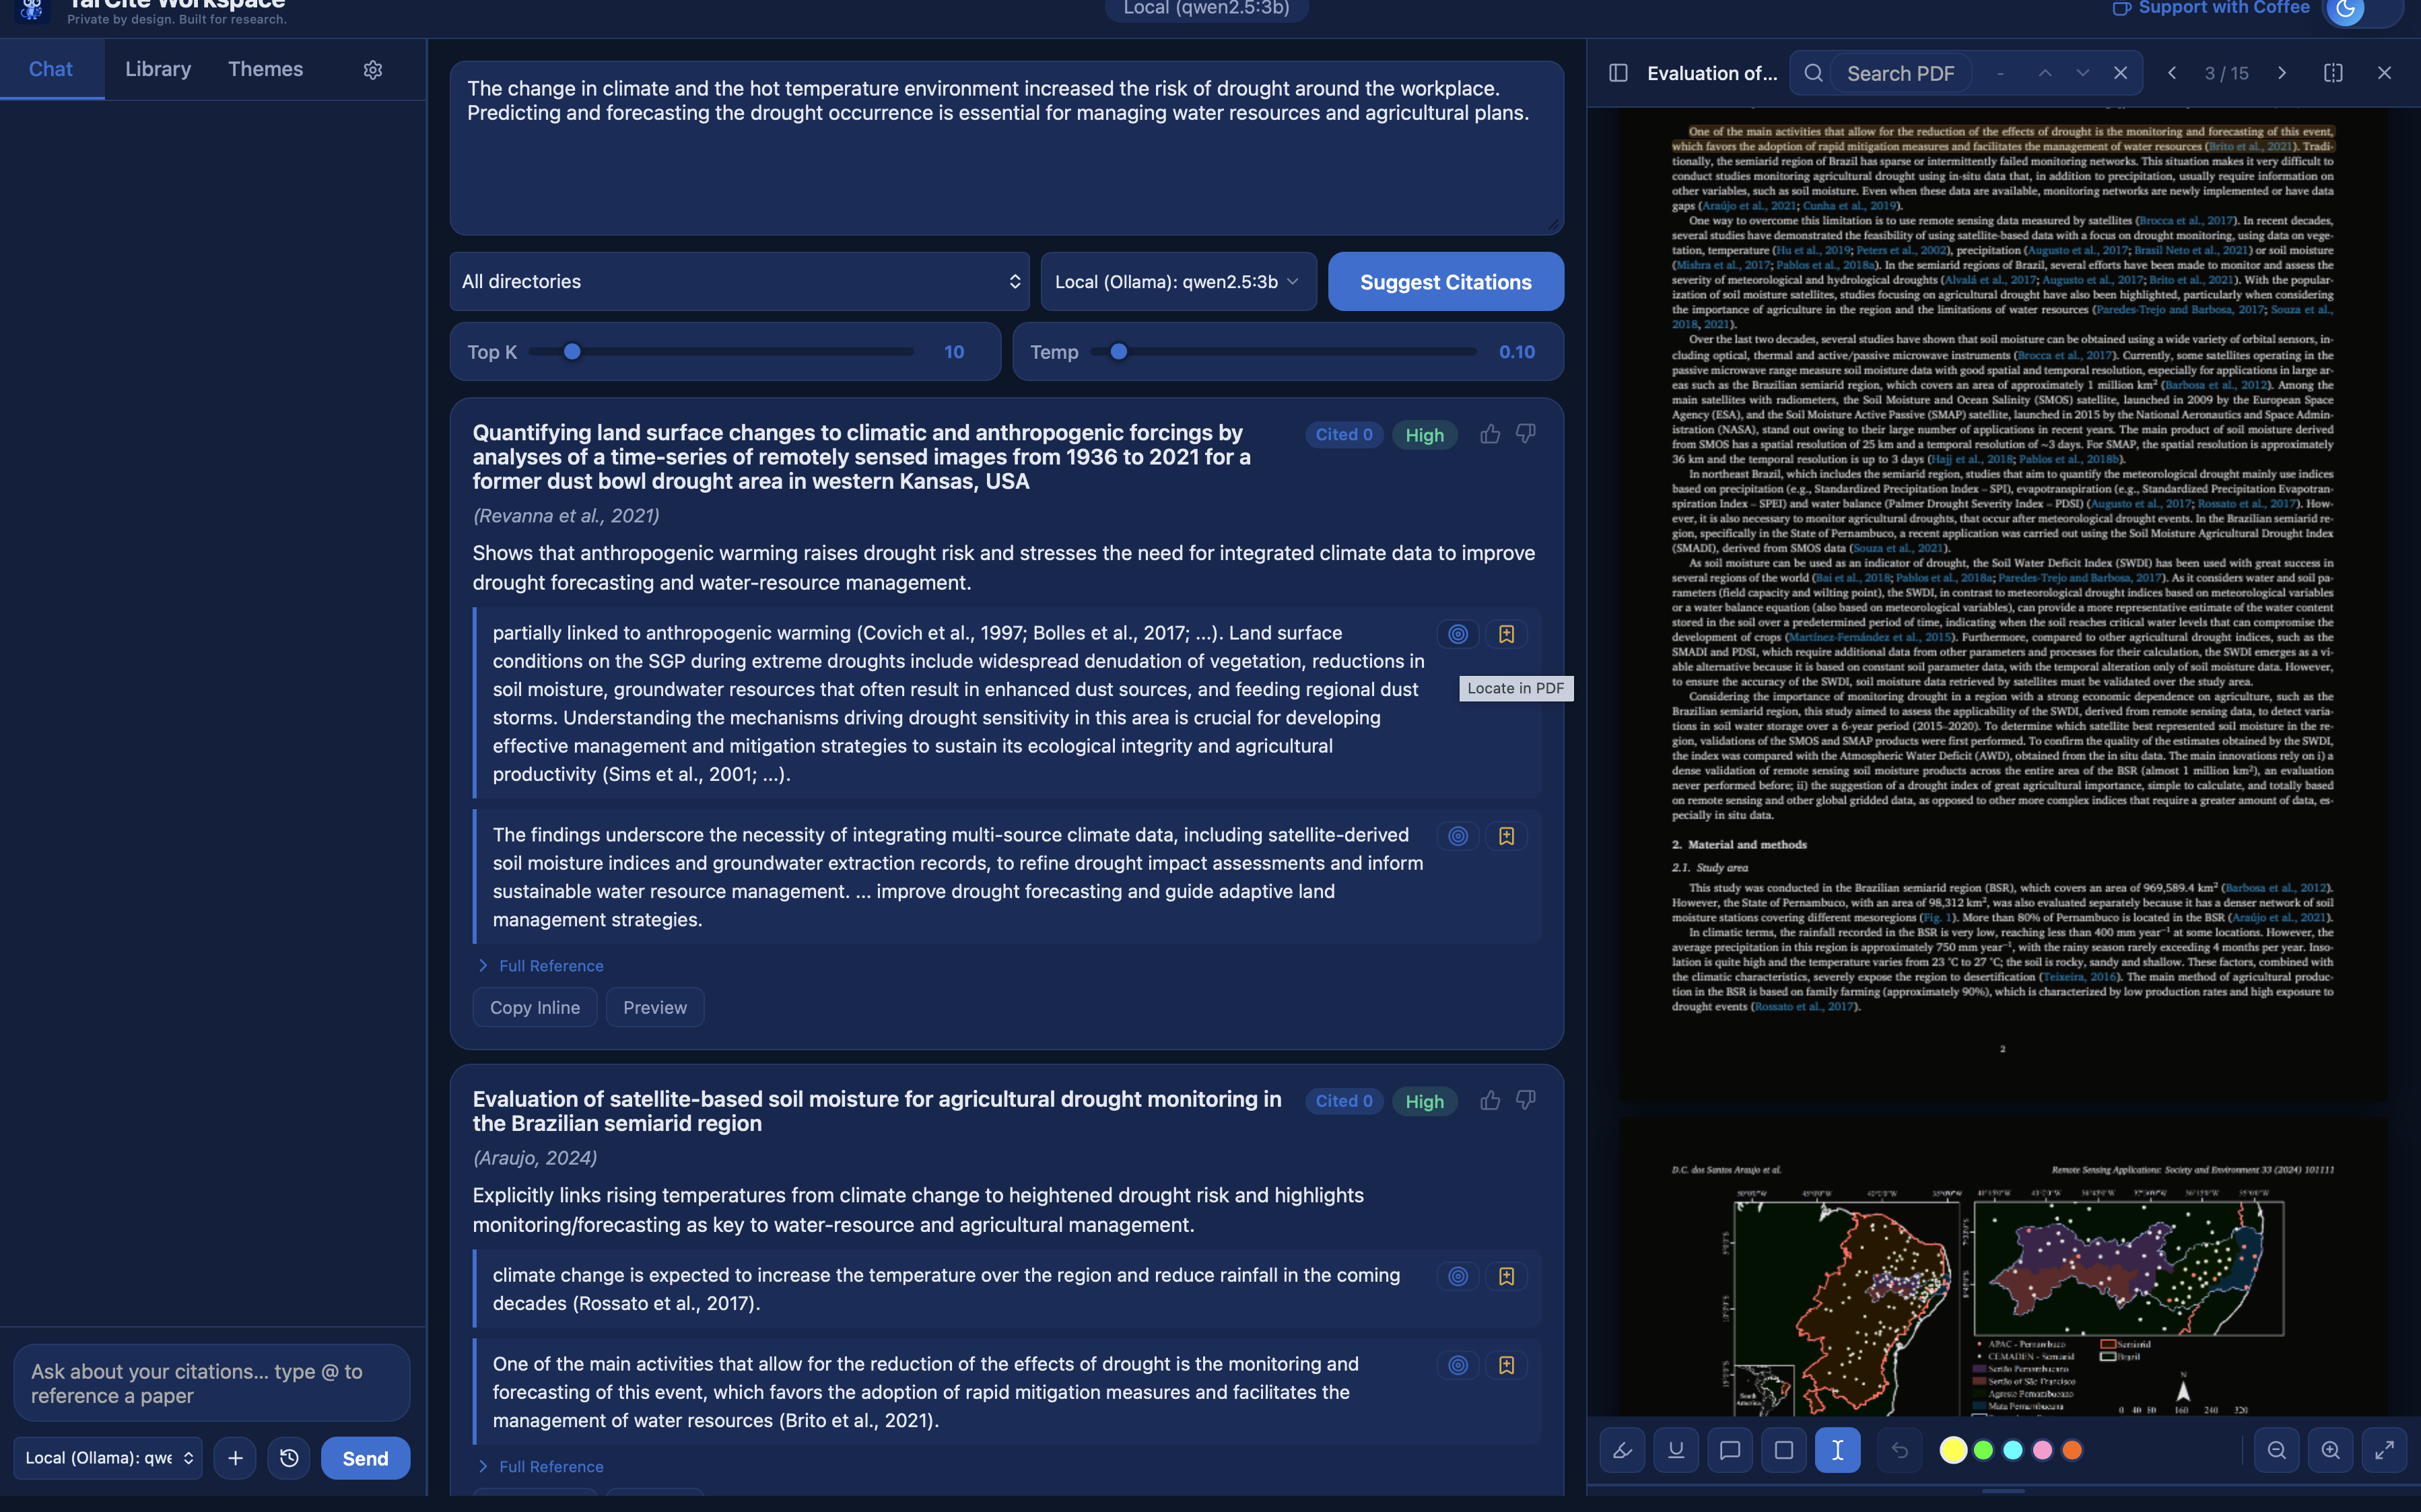2421x1512 pixels.
Task: Select the text cursor tool in PDF toolbar
Action: tap(1837, 1450)
